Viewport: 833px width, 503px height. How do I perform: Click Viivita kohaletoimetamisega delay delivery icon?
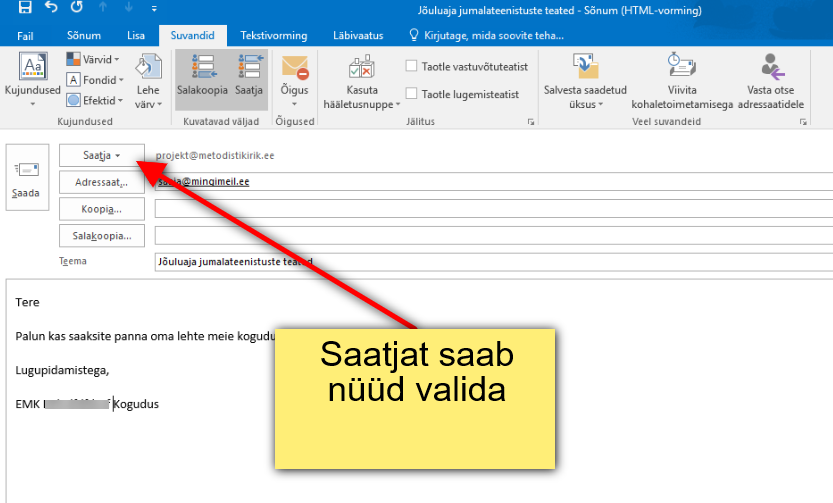682,80
